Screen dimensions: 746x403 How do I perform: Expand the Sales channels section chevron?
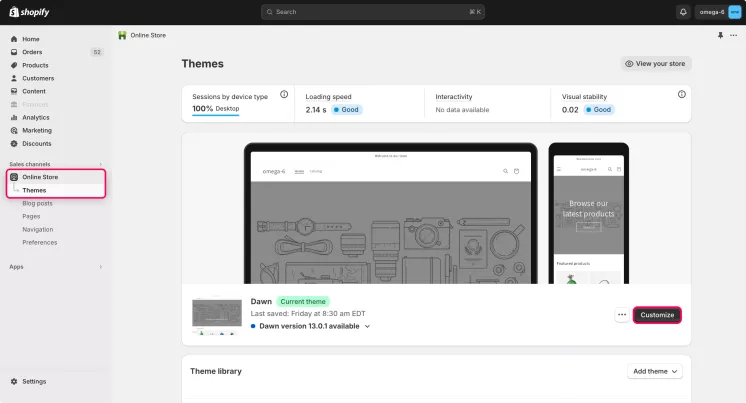pyautogui.click(x=100, y=164)
